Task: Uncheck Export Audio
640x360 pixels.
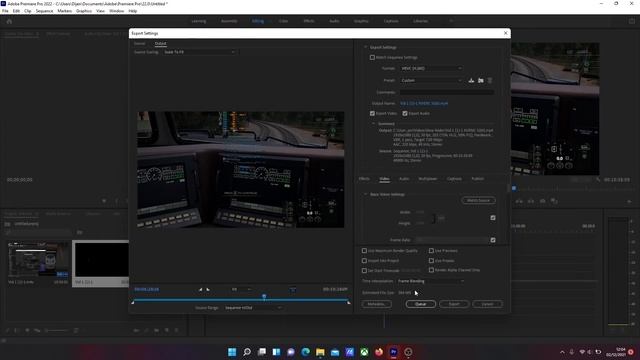Action: [x=405, y=113]
